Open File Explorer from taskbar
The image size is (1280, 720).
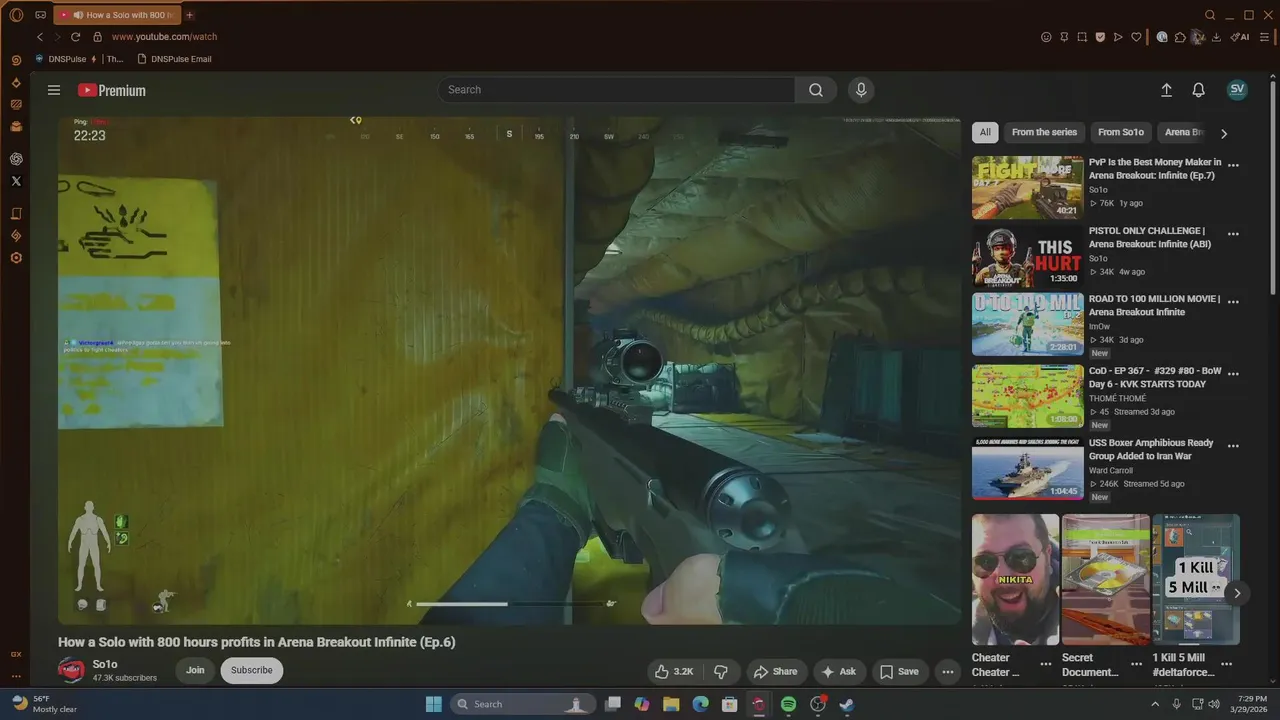[x=671, y=704]
